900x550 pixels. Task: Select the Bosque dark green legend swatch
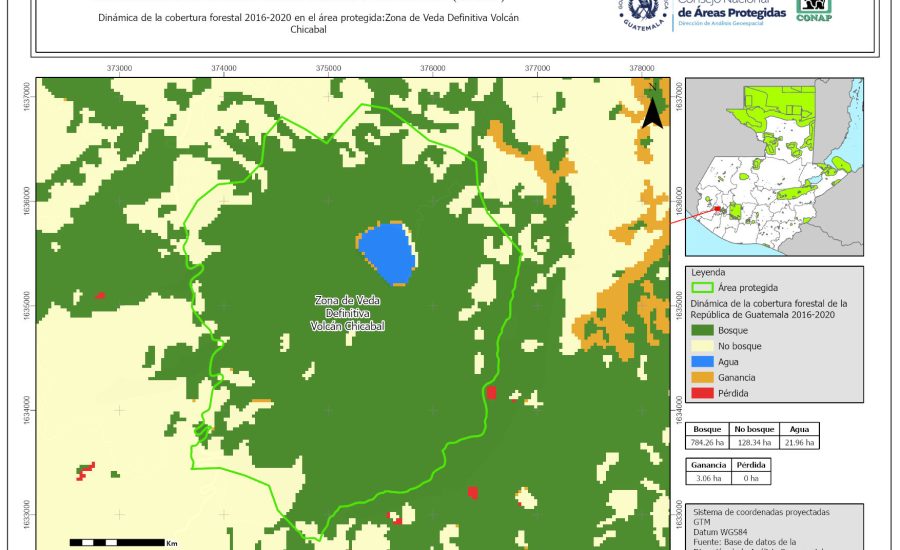pos(702,329)
